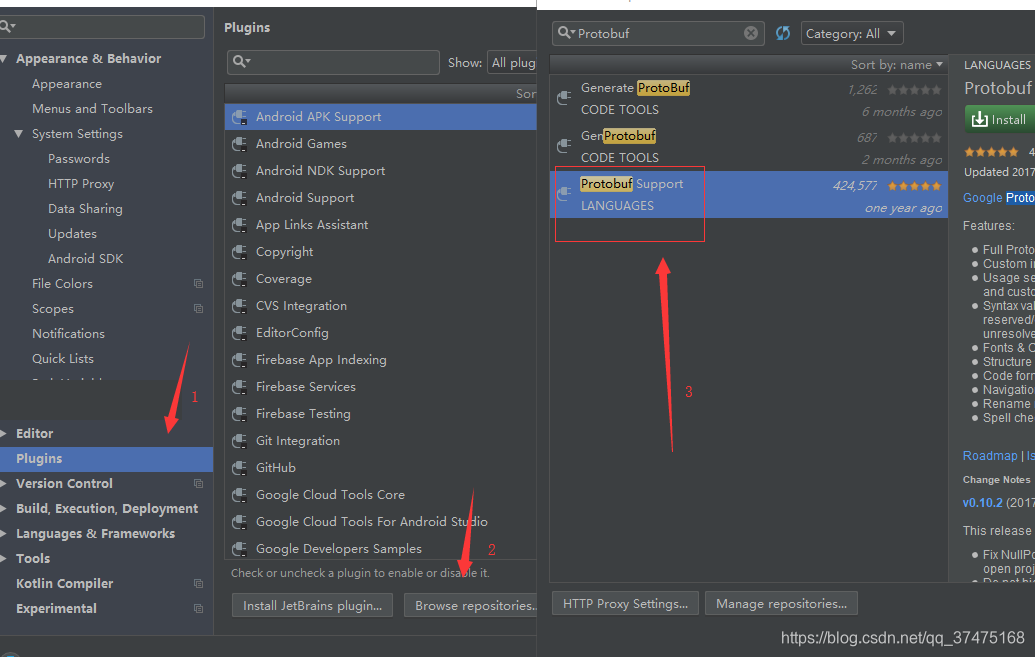Viewport: 1035px width, 657px height.
Task: Open the Data Sharing settings page
Action: pos(85,209)
